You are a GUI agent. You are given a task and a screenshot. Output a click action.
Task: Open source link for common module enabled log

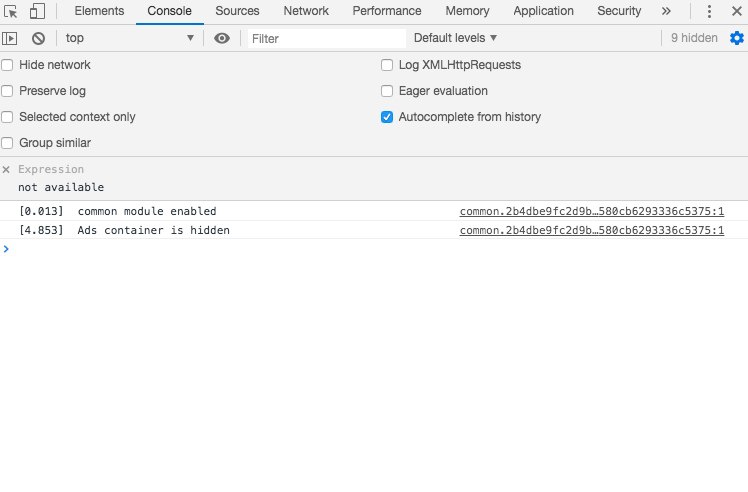pyautogui.click(x=591, y=212)
